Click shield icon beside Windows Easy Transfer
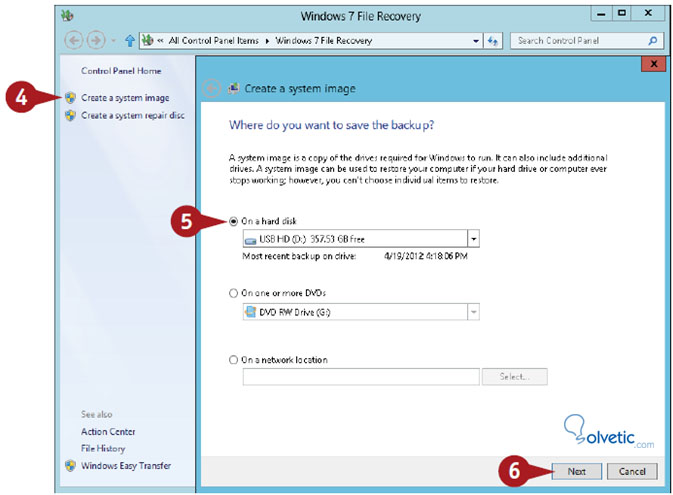 [x=70, y=466]
